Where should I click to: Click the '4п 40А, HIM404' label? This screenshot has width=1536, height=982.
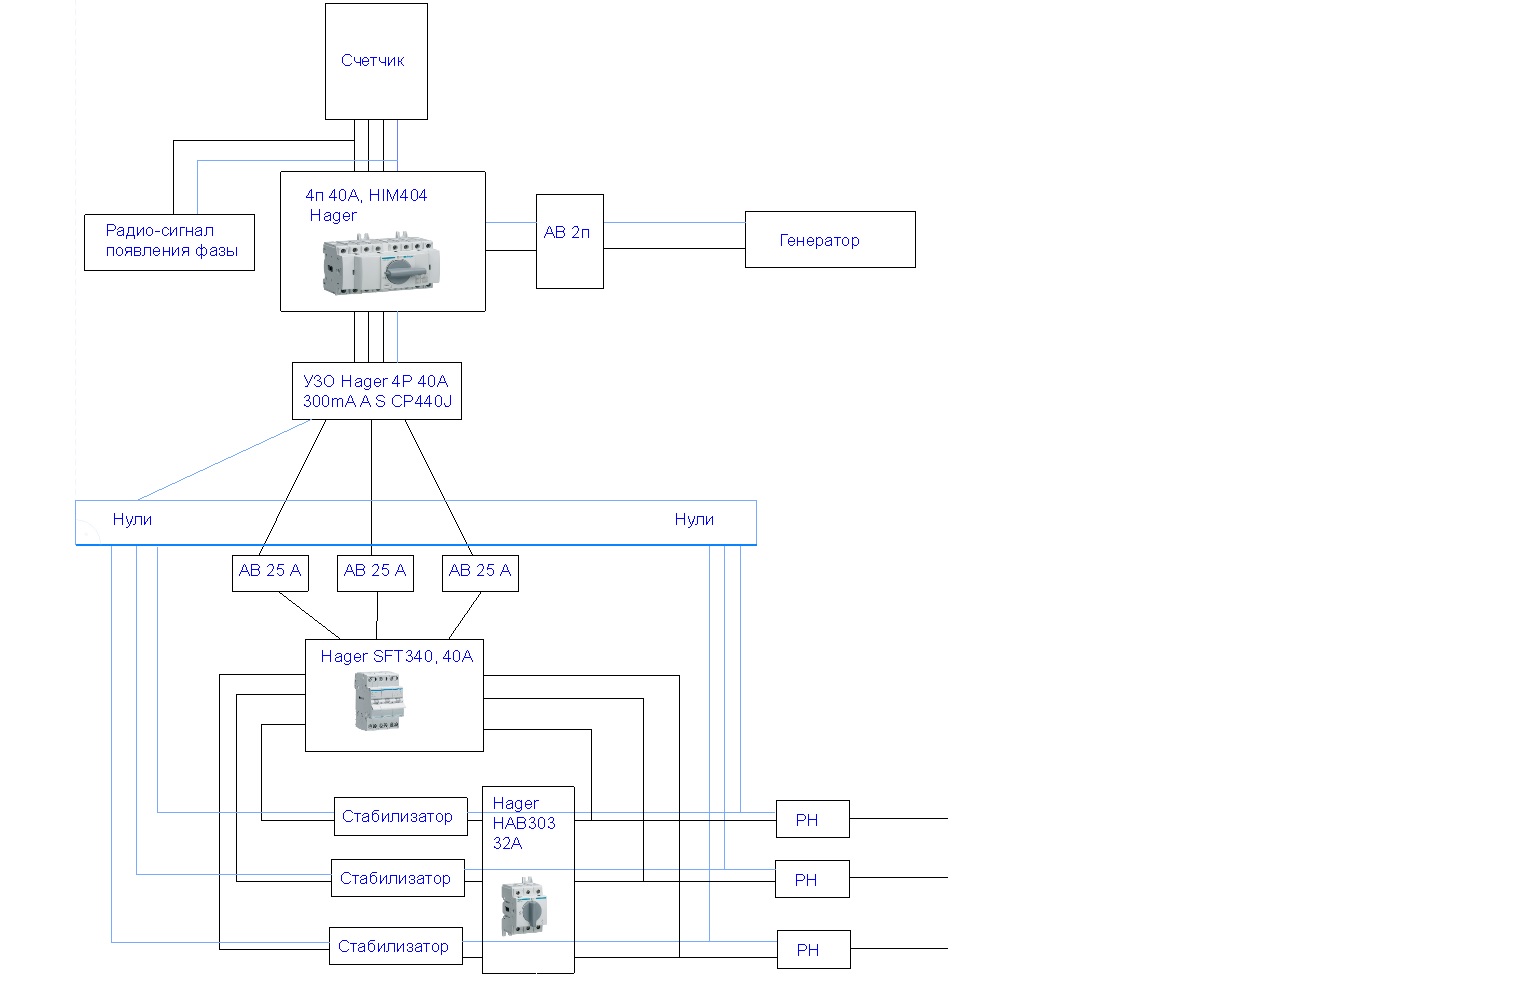[366, 195]
